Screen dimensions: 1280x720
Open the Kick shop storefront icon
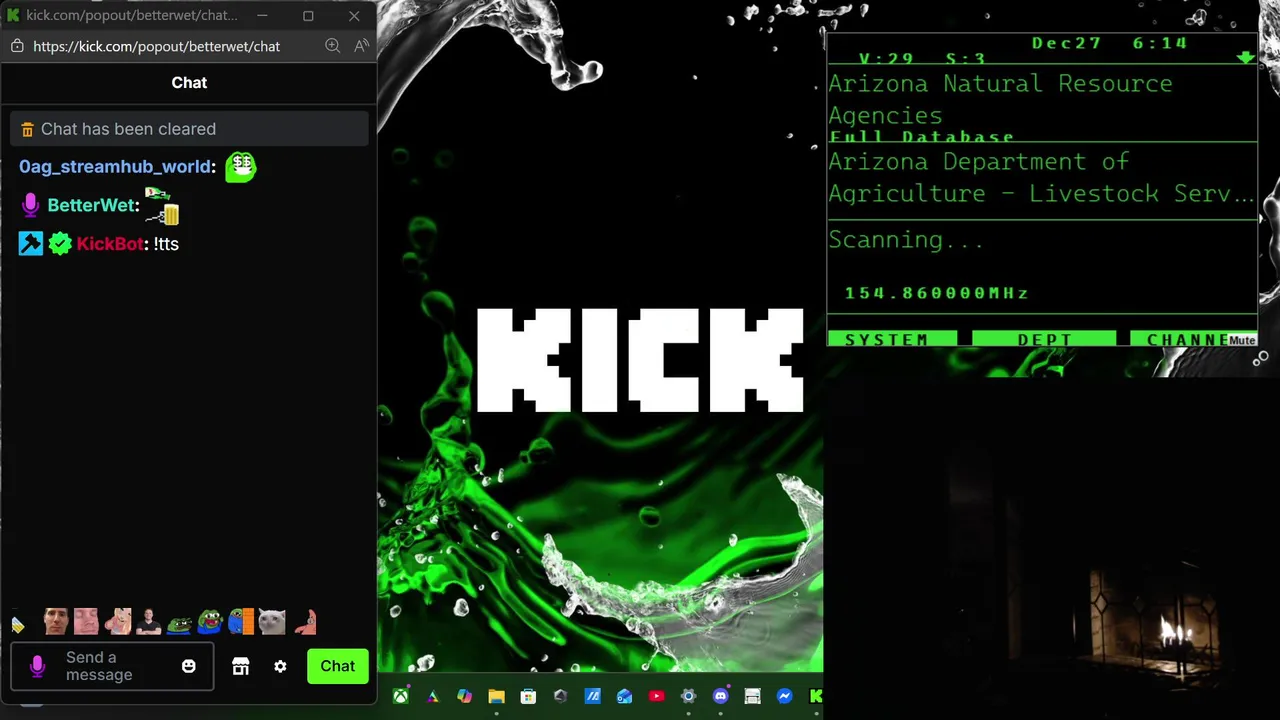[x=240, y=666]
